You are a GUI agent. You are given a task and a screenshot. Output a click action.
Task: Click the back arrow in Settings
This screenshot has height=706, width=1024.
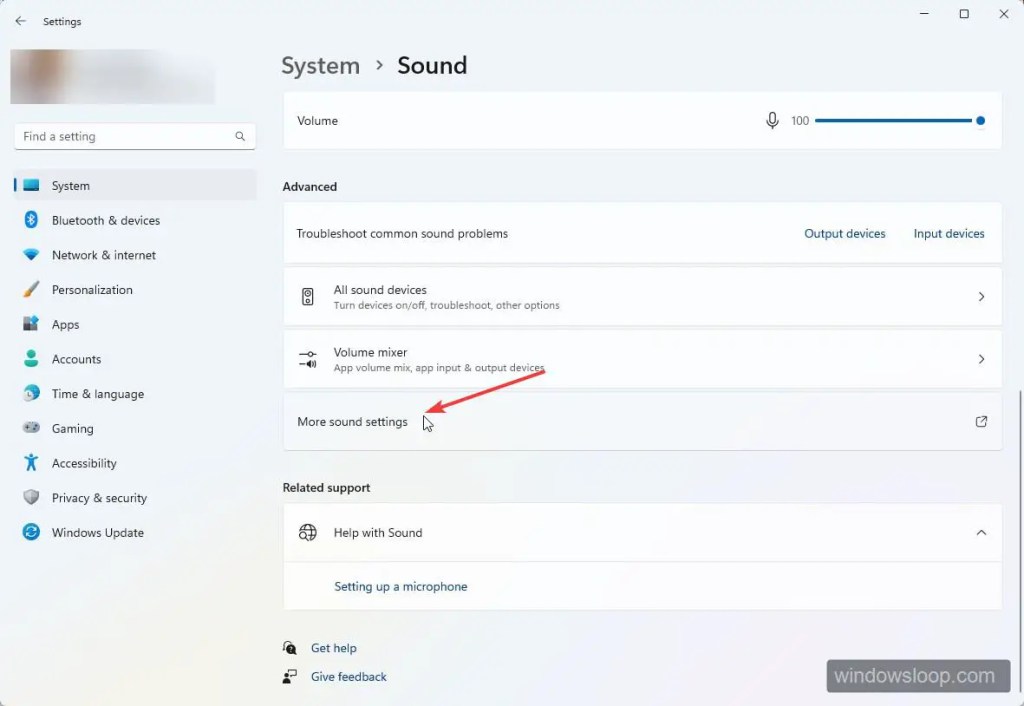coord(21,21)
